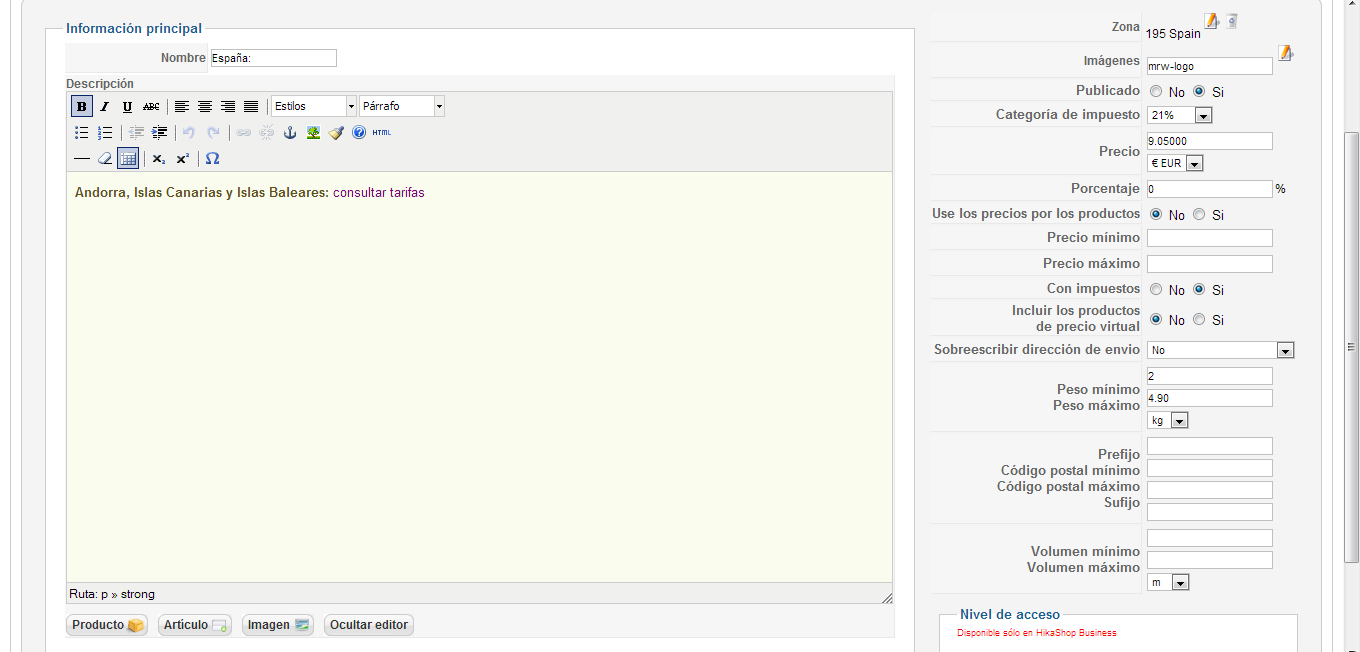Screen dimensions: 1360x652
Task: Insert an anchor with the anchor icon
Action: (x=290, y=132)
